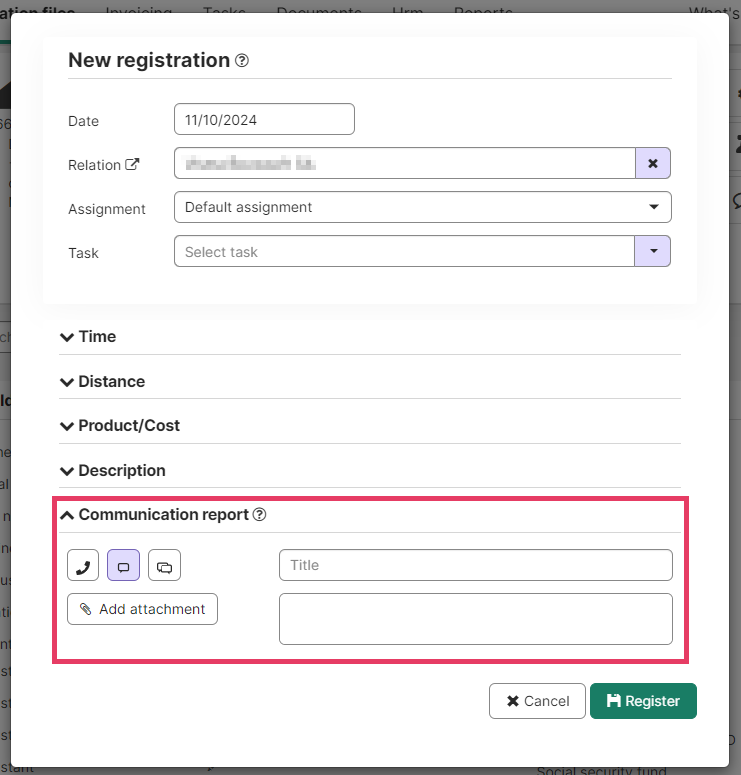Select the phone call communication type icon
The height and width of the screenshot is (775, 741).
click(83, 565)
